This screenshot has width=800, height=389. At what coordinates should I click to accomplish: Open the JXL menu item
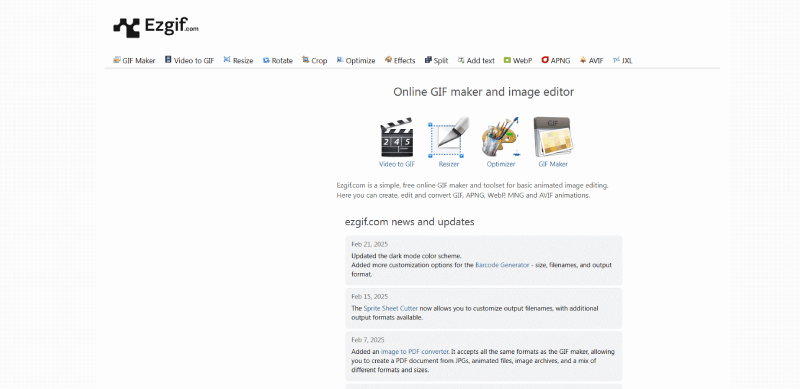pyautogui.click(x=627, y=60)
